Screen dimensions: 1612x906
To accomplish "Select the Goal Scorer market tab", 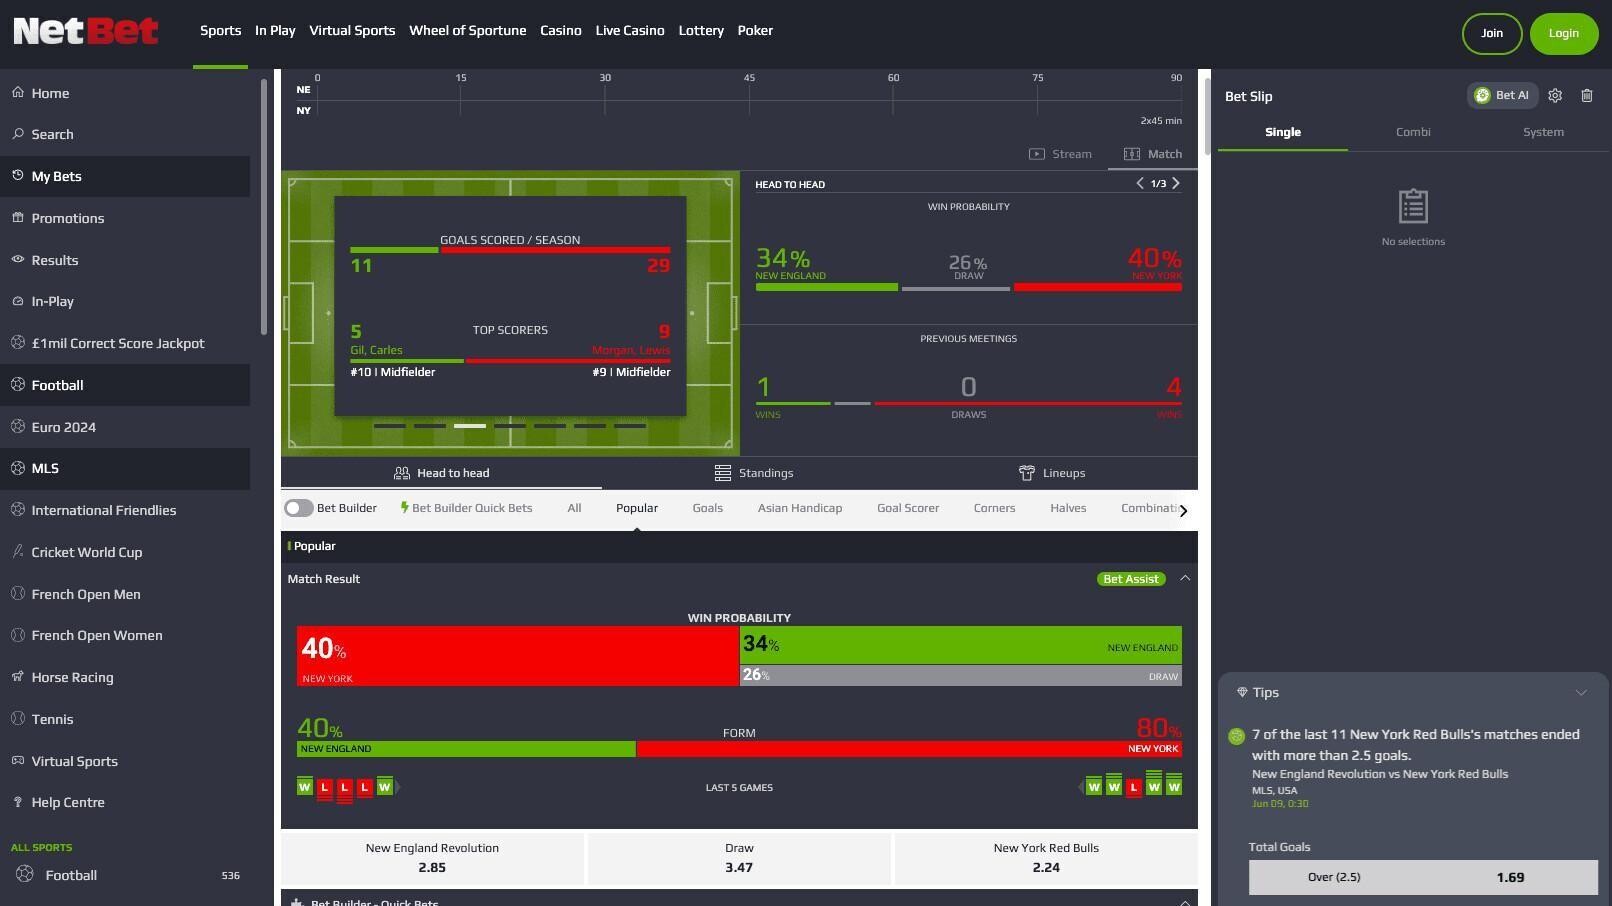I will pyautogui.click(x=908, y=508).
